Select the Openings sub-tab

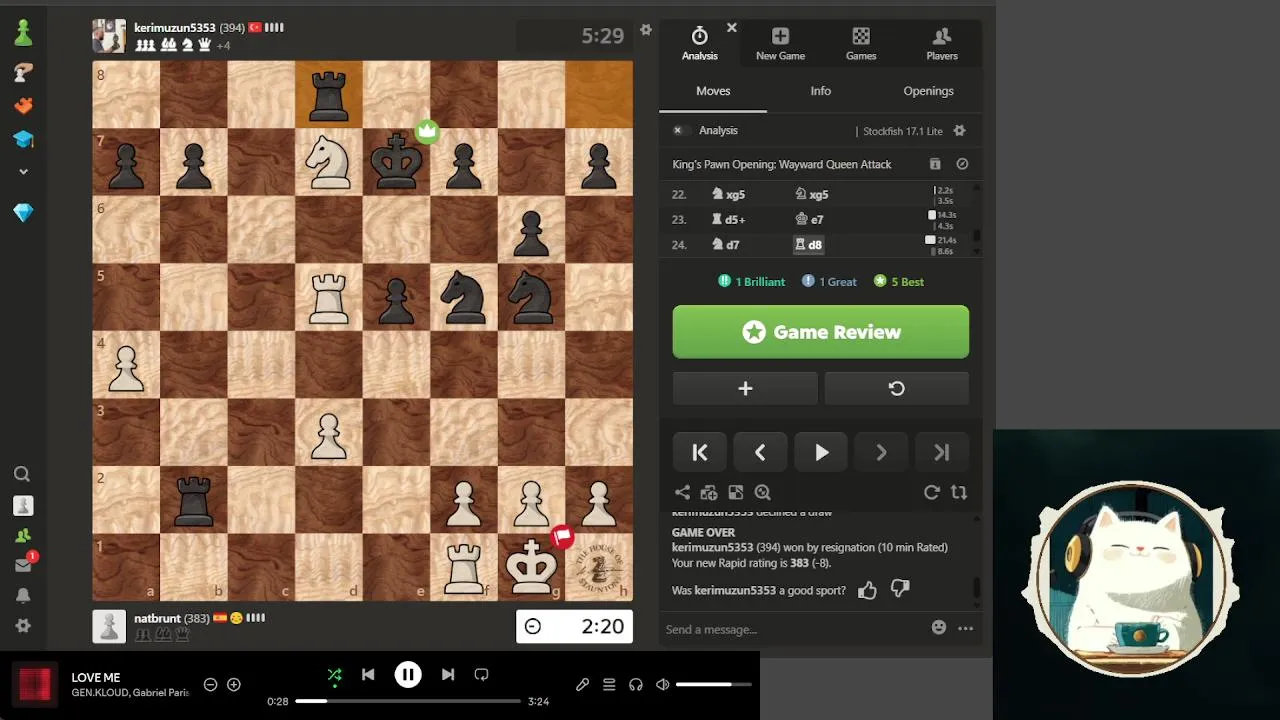928,91
